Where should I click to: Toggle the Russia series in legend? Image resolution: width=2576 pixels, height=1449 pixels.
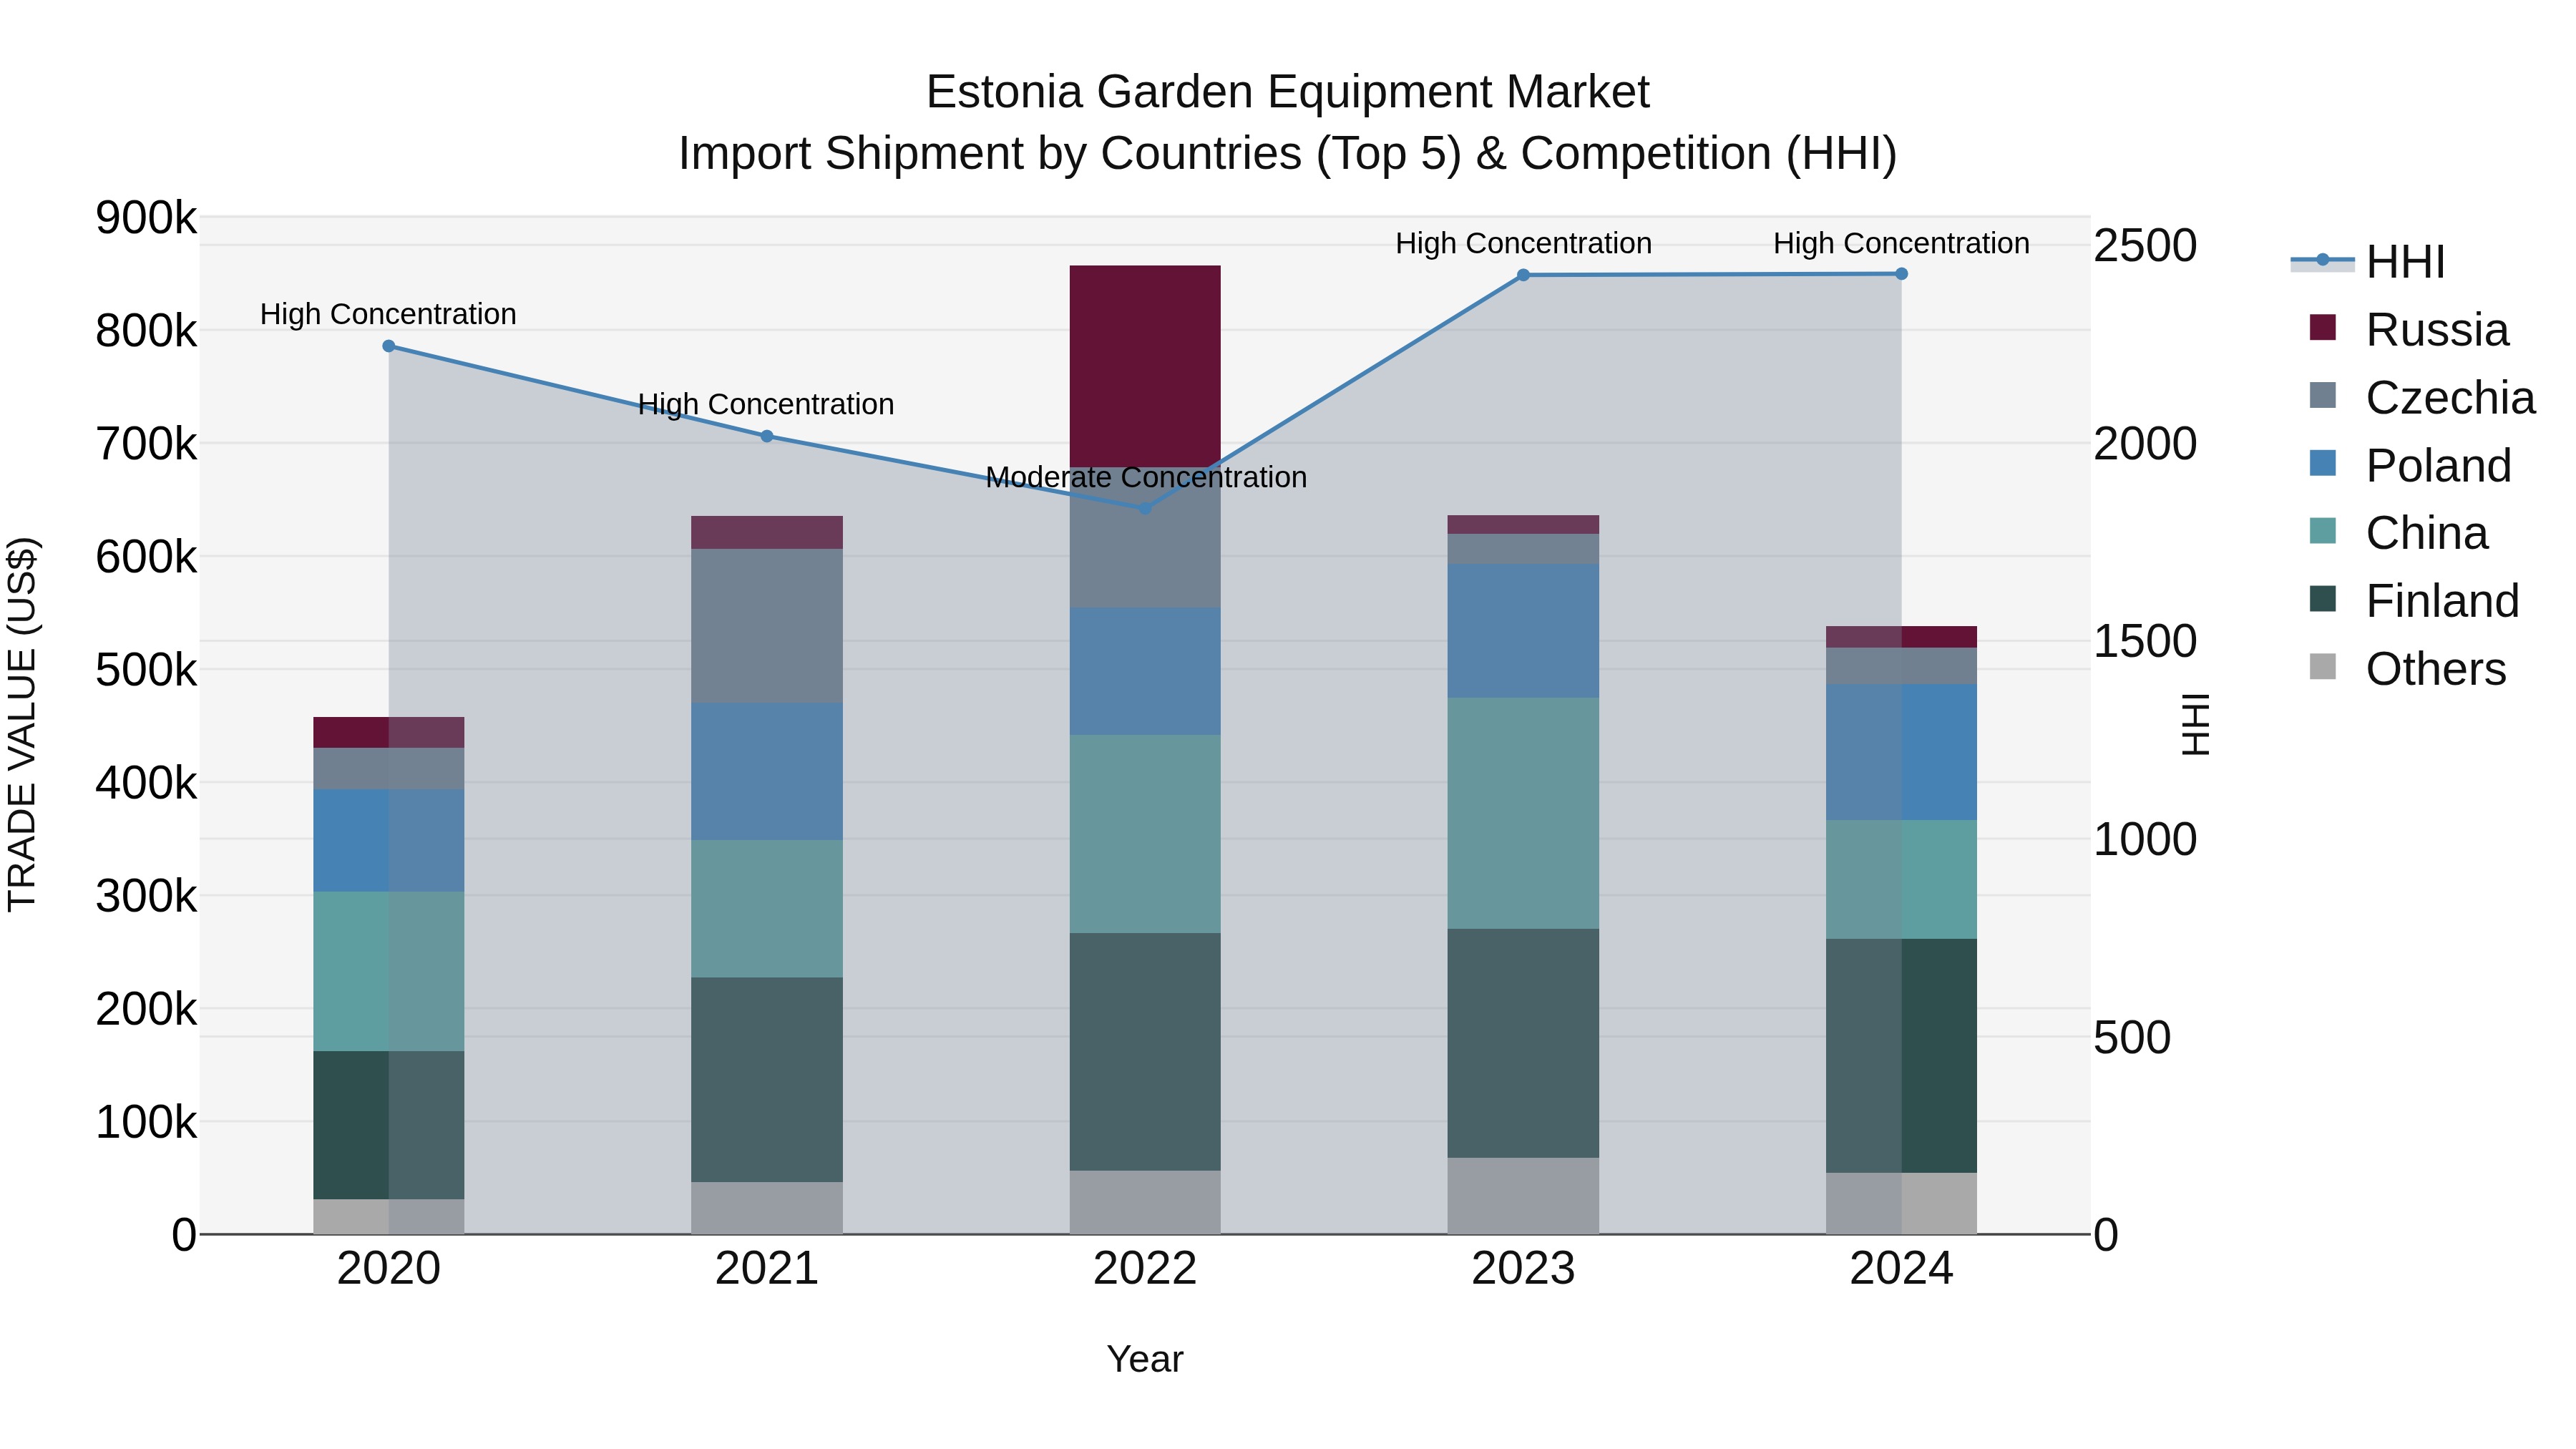(x=2409, y=329)
